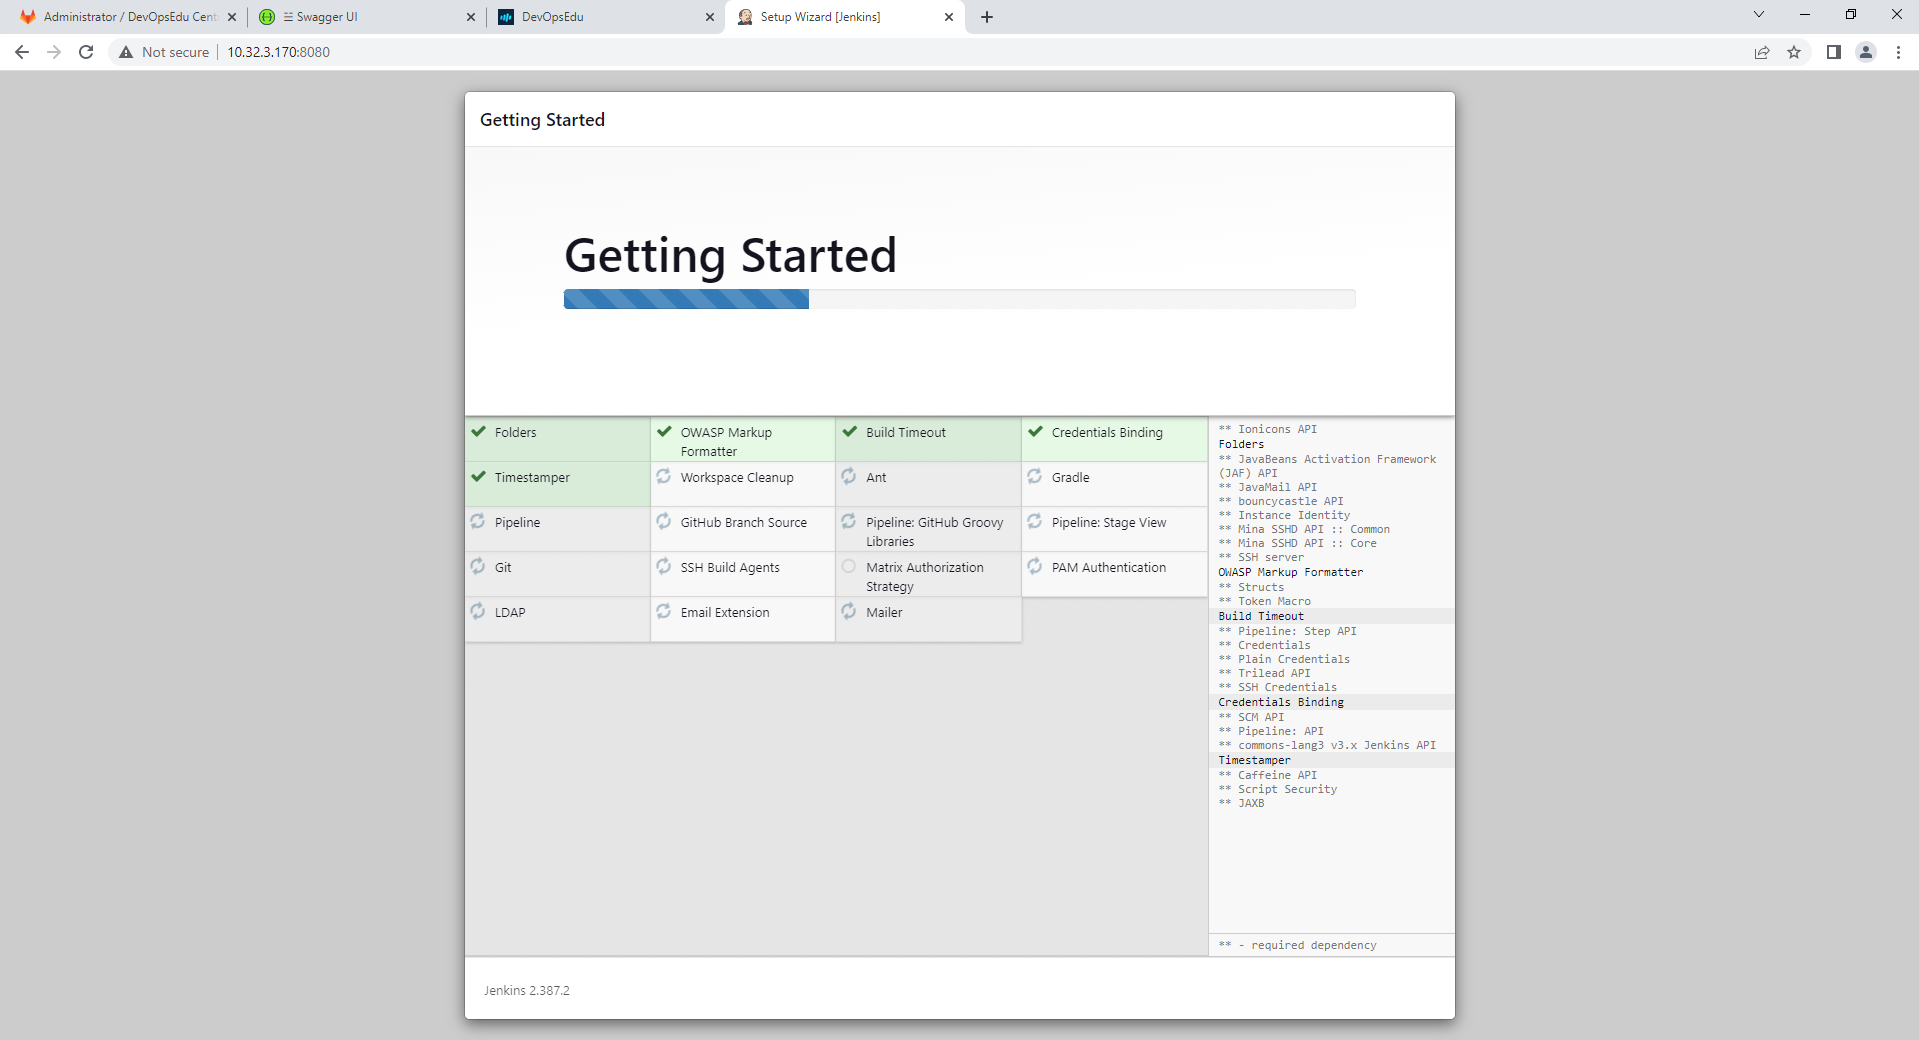The height and width of the screenshot is (1040, 1919).
Task: Click '** SSH Credentials' log entry
Action: point(1277,687)
